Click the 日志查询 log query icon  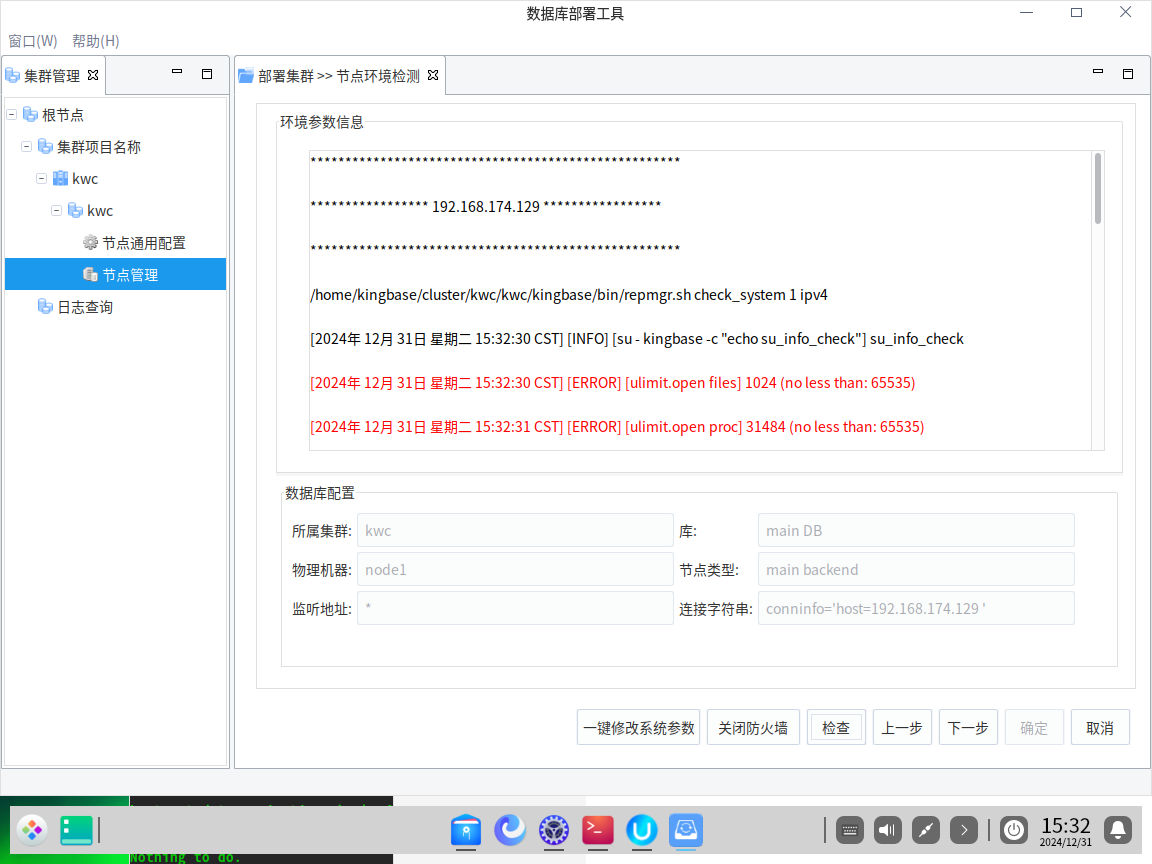[x=45, y=307]
